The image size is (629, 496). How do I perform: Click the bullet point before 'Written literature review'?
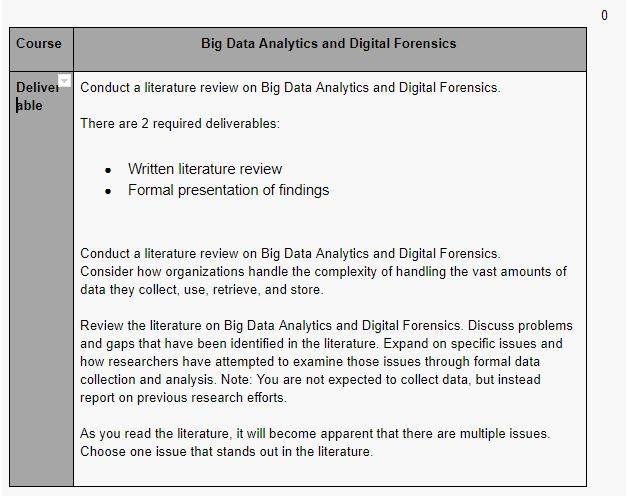click(x=108, y=171)
